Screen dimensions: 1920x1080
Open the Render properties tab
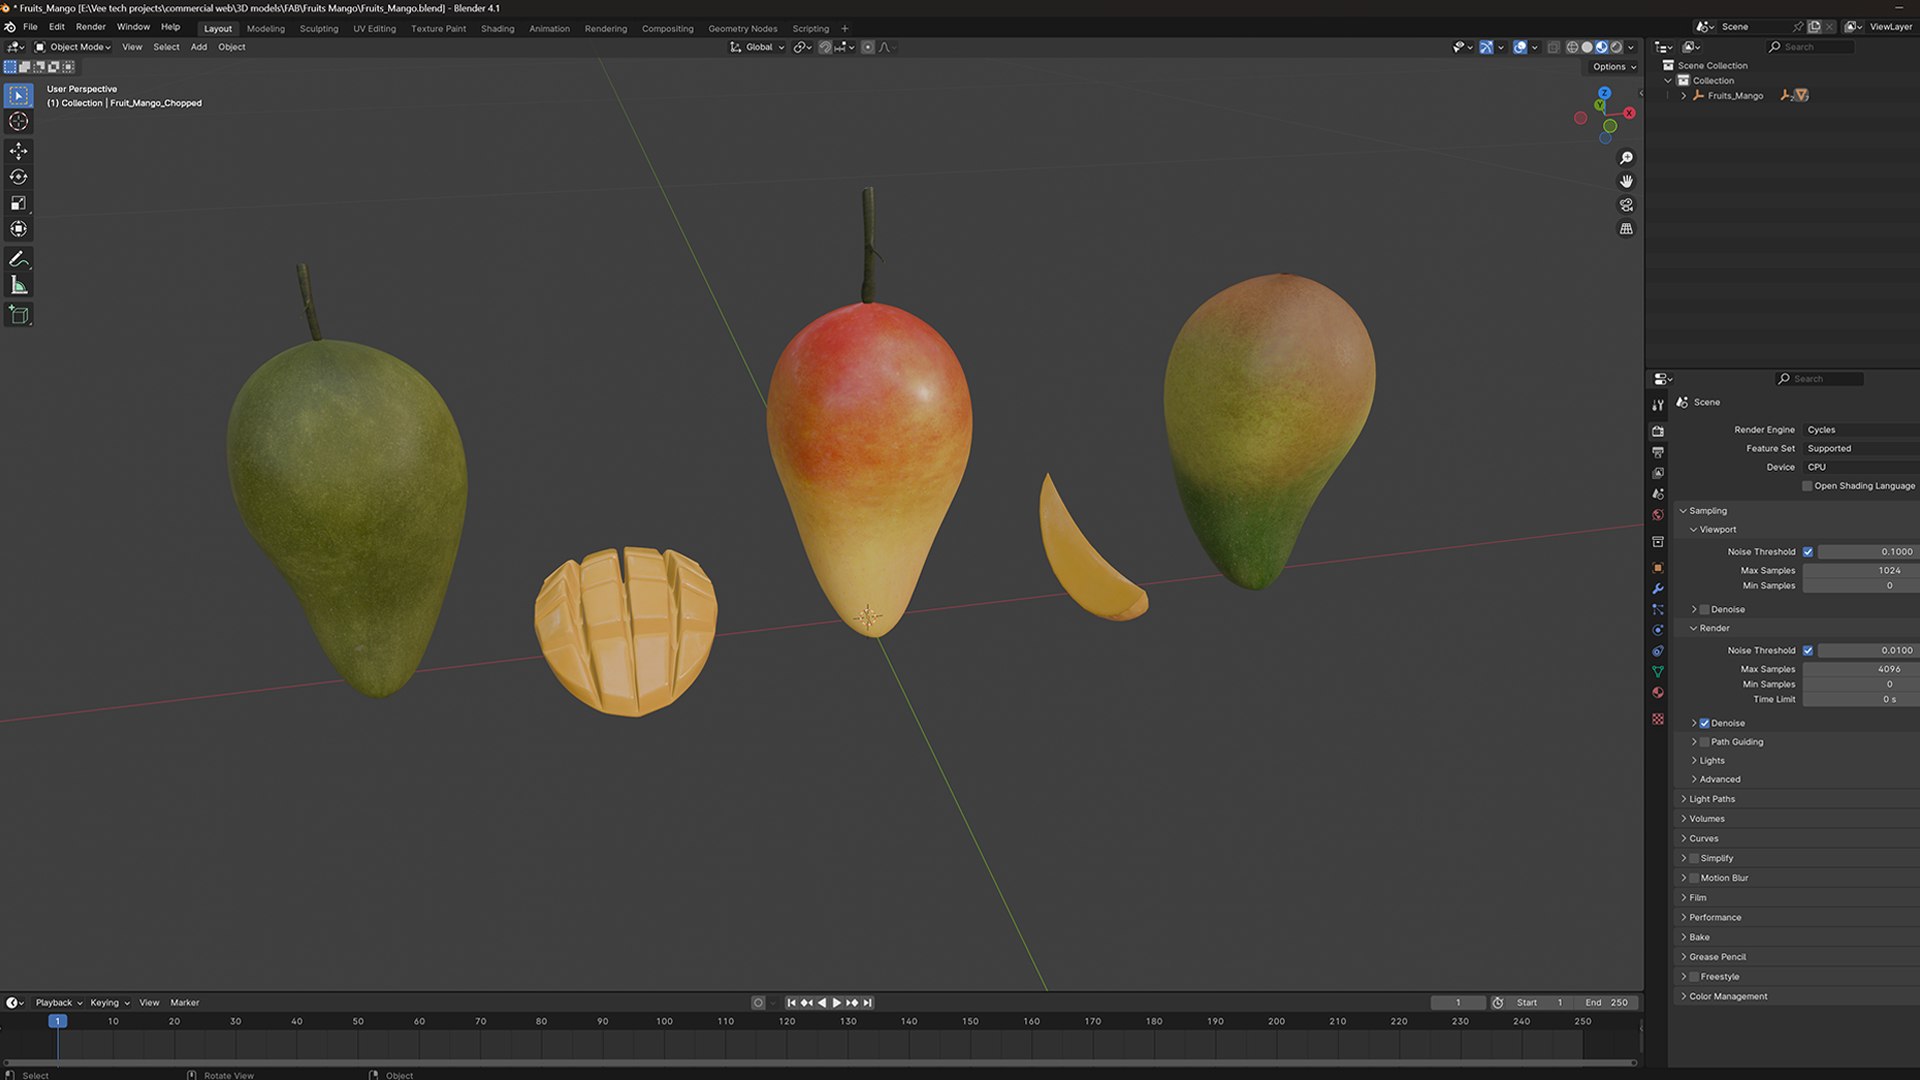point(1658,431)
